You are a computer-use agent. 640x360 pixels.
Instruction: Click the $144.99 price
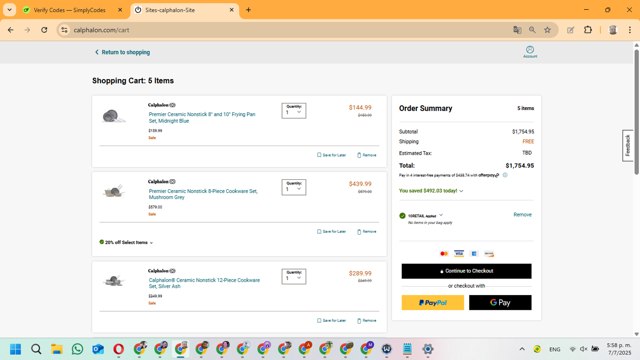(x=360, y=107)
